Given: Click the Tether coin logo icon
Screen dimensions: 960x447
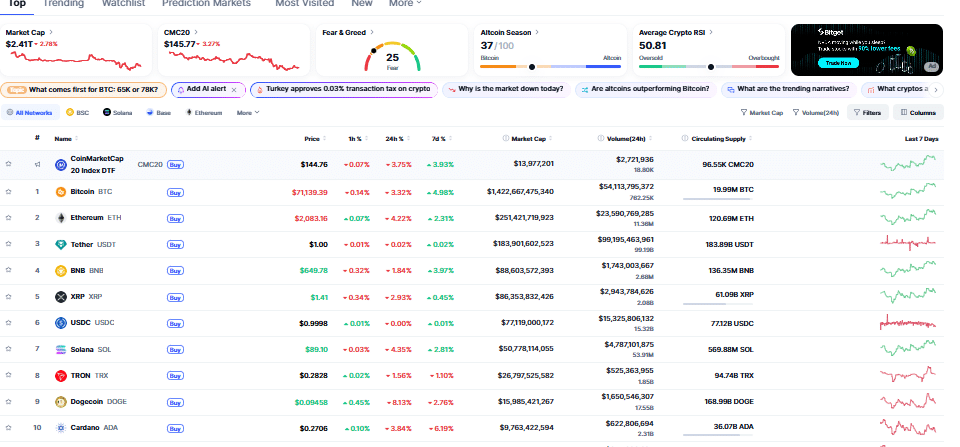Looking at the screenshot, I should [61, 244].
